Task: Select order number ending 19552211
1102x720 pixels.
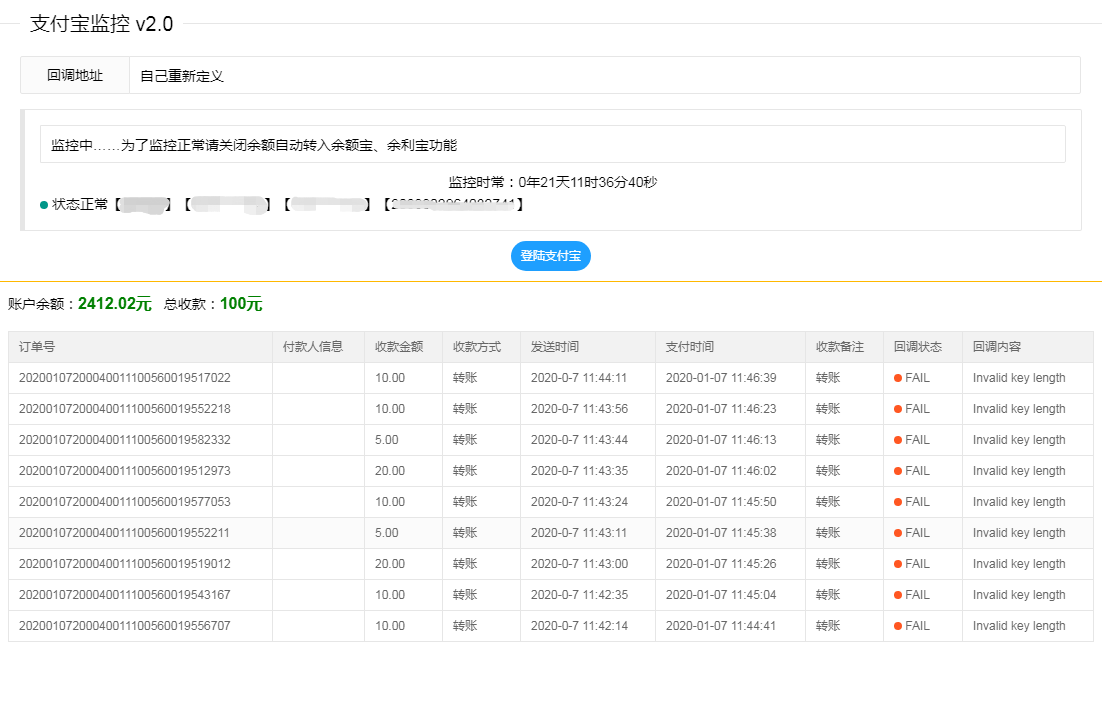Action: (124, 532)
